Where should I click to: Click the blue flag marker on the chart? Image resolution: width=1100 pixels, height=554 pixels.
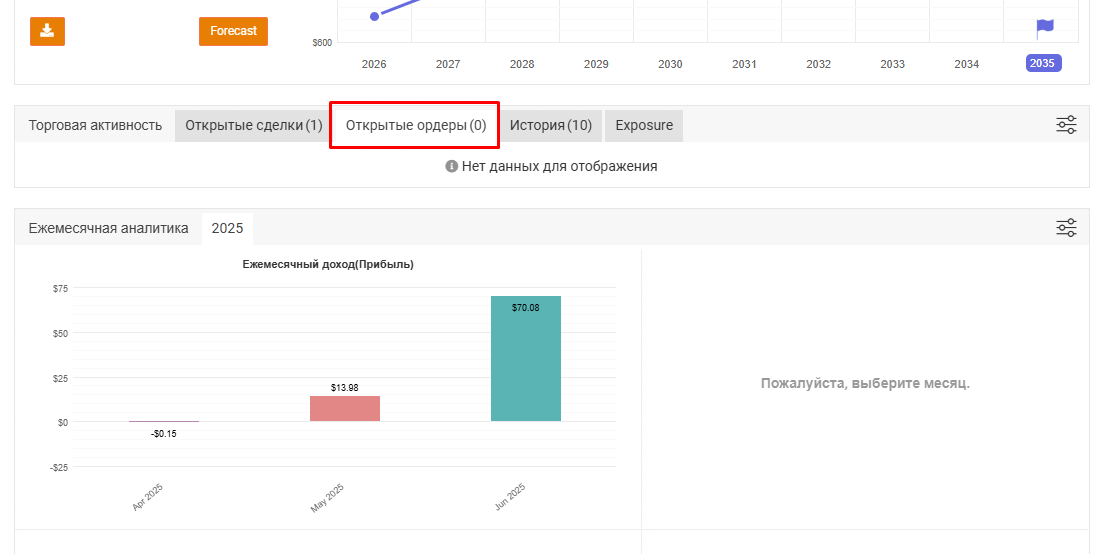[x=1045, y=29]
